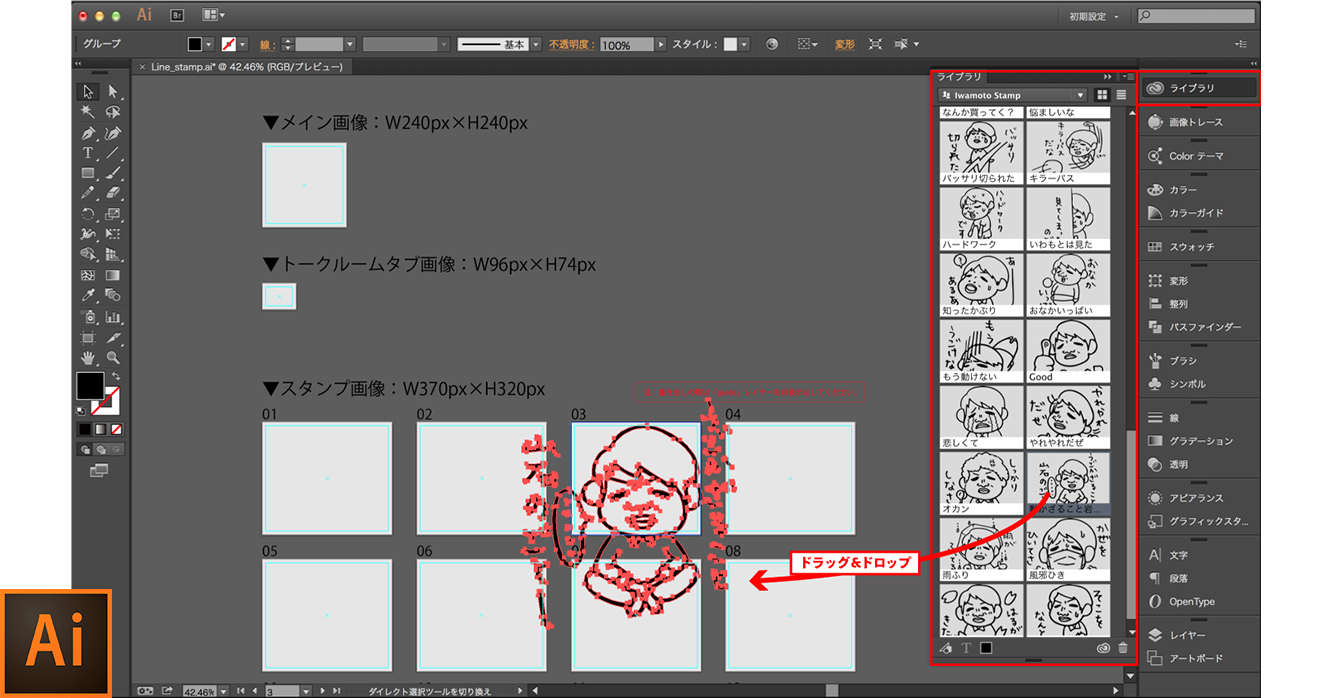Open the fill color dropdown arrow
1331x698 pixels.
pyautogui.click(x=208, y=45)
